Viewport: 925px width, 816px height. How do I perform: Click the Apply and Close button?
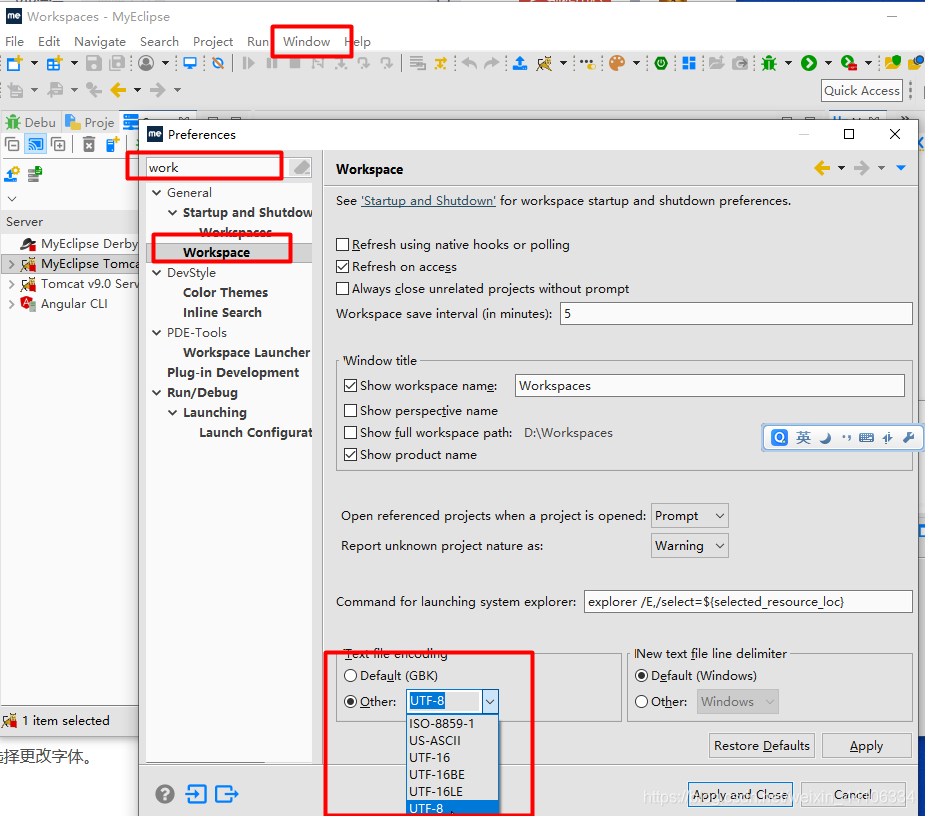740,794
